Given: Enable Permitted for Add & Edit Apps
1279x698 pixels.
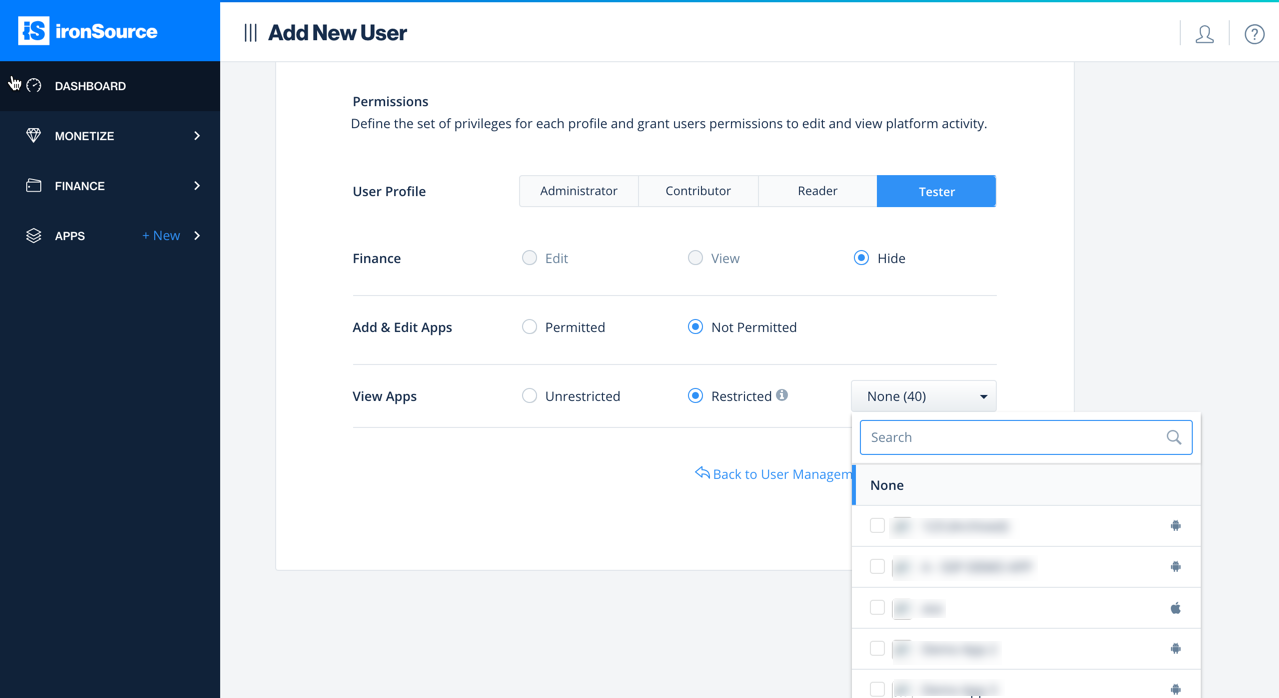Looking at the screenshot, I should (x=529, y=326).
